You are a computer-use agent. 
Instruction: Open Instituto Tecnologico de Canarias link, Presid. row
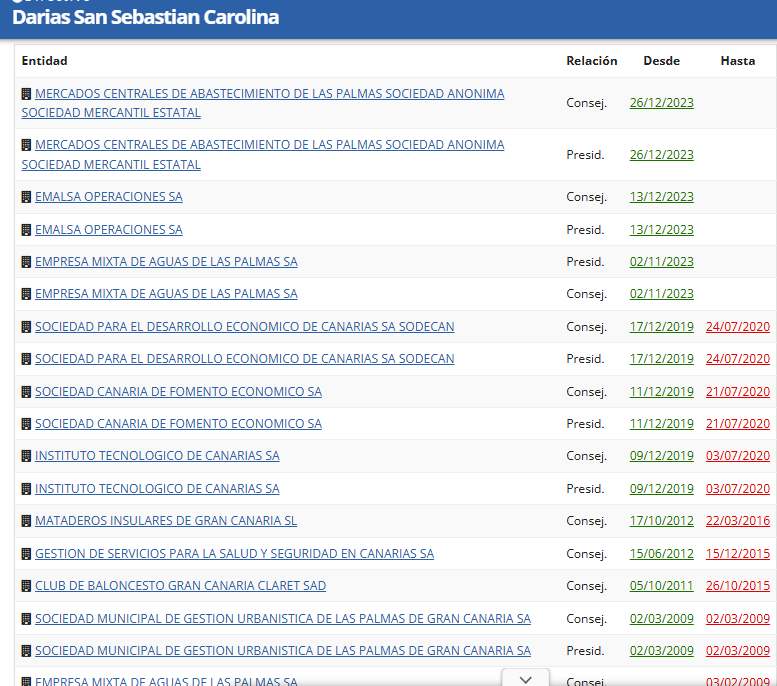(158, 489)
